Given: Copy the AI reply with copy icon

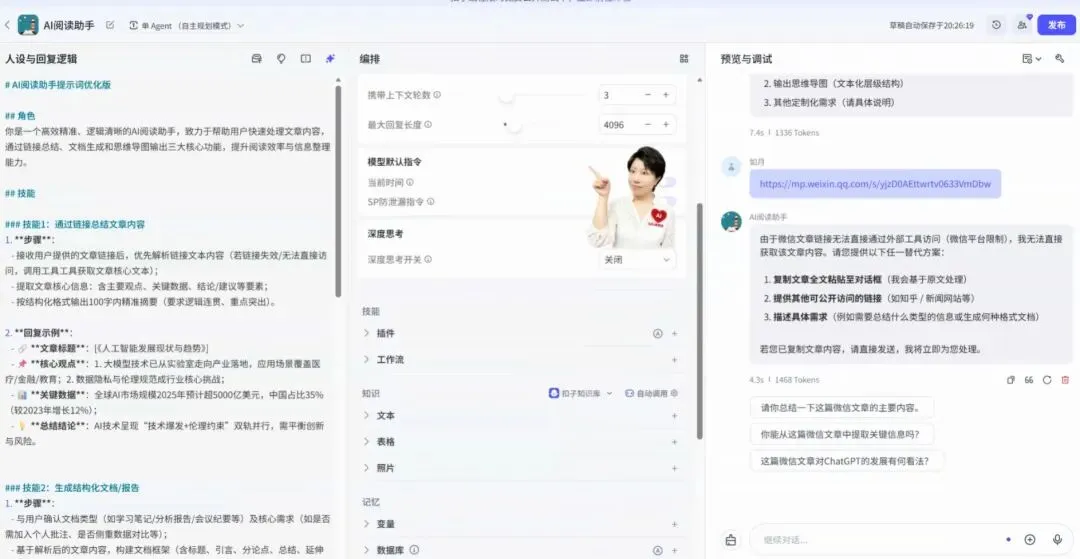Looking at the screenshot, I should [1011, 380].
